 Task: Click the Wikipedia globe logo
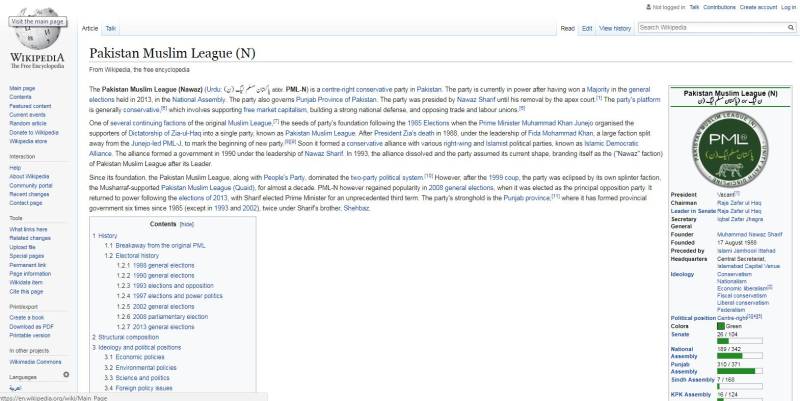click(37, 29)
